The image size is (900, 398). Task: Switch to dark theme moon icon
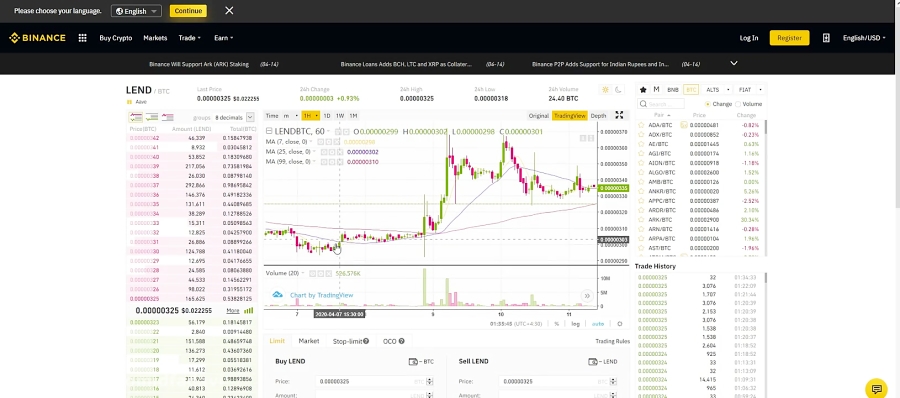coord(618,90)
